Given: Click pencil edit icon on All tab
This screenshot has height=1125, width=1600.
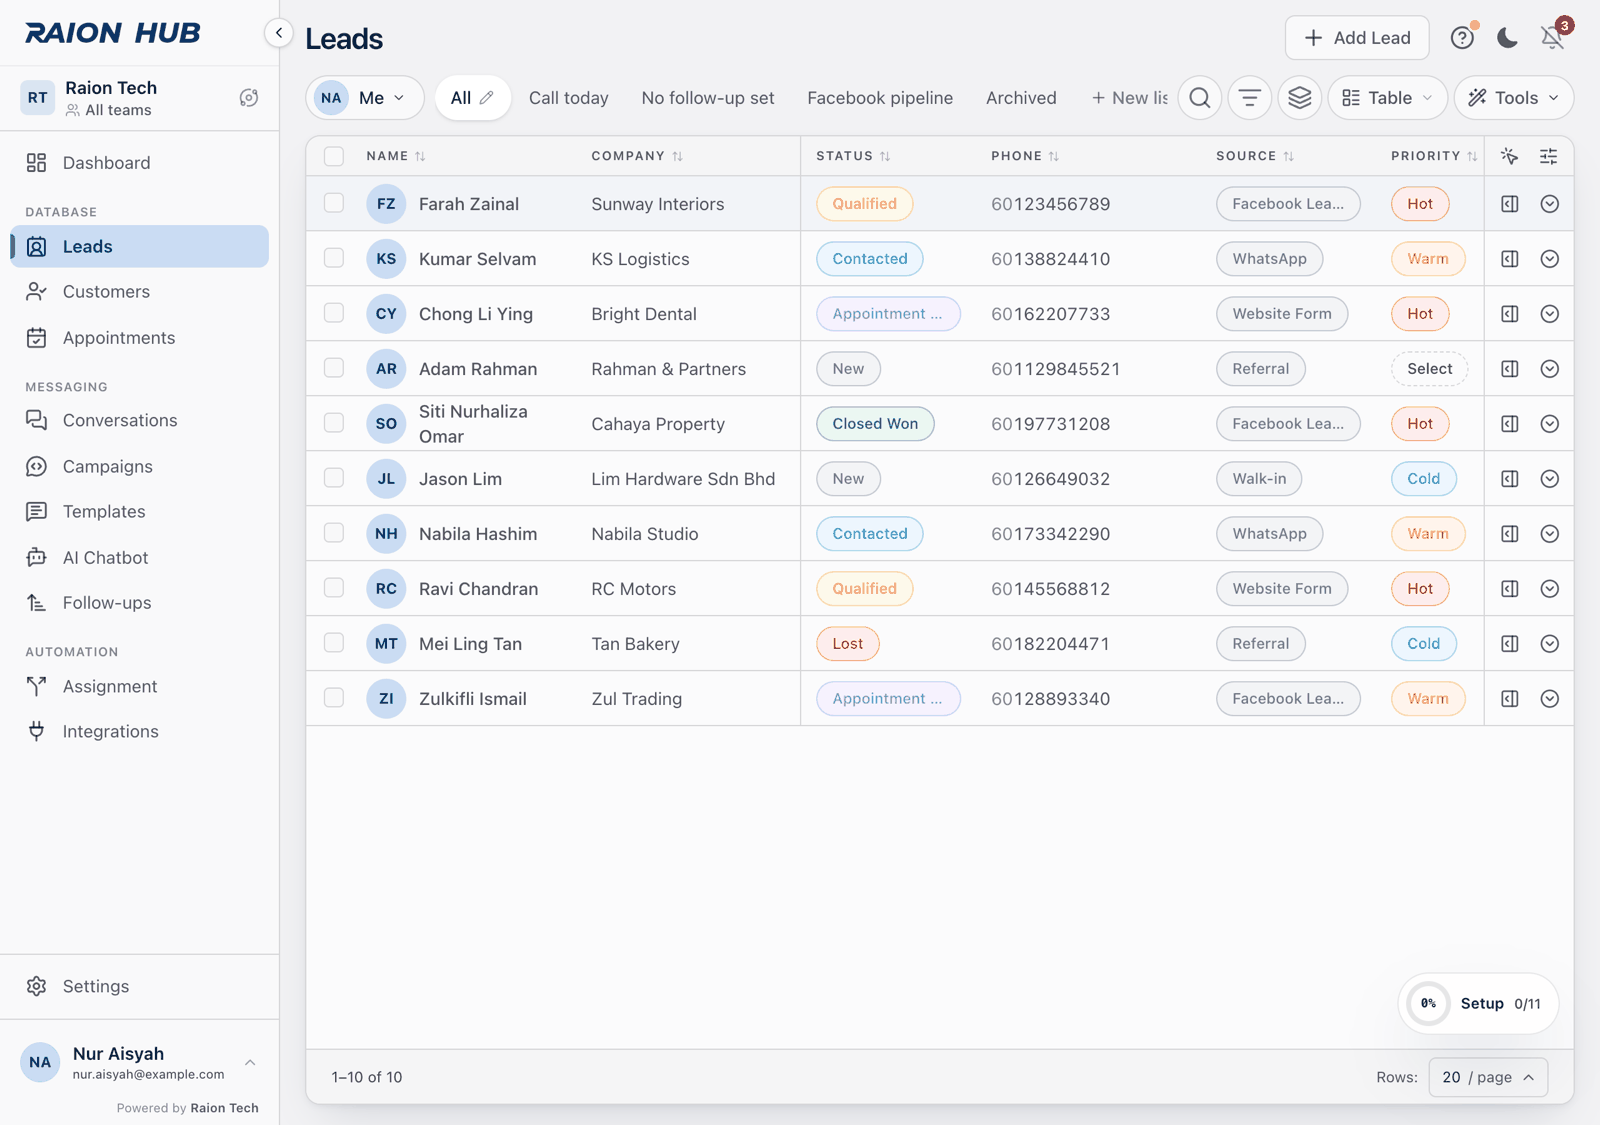Looking at the screenshot, I should pos(487,98).
